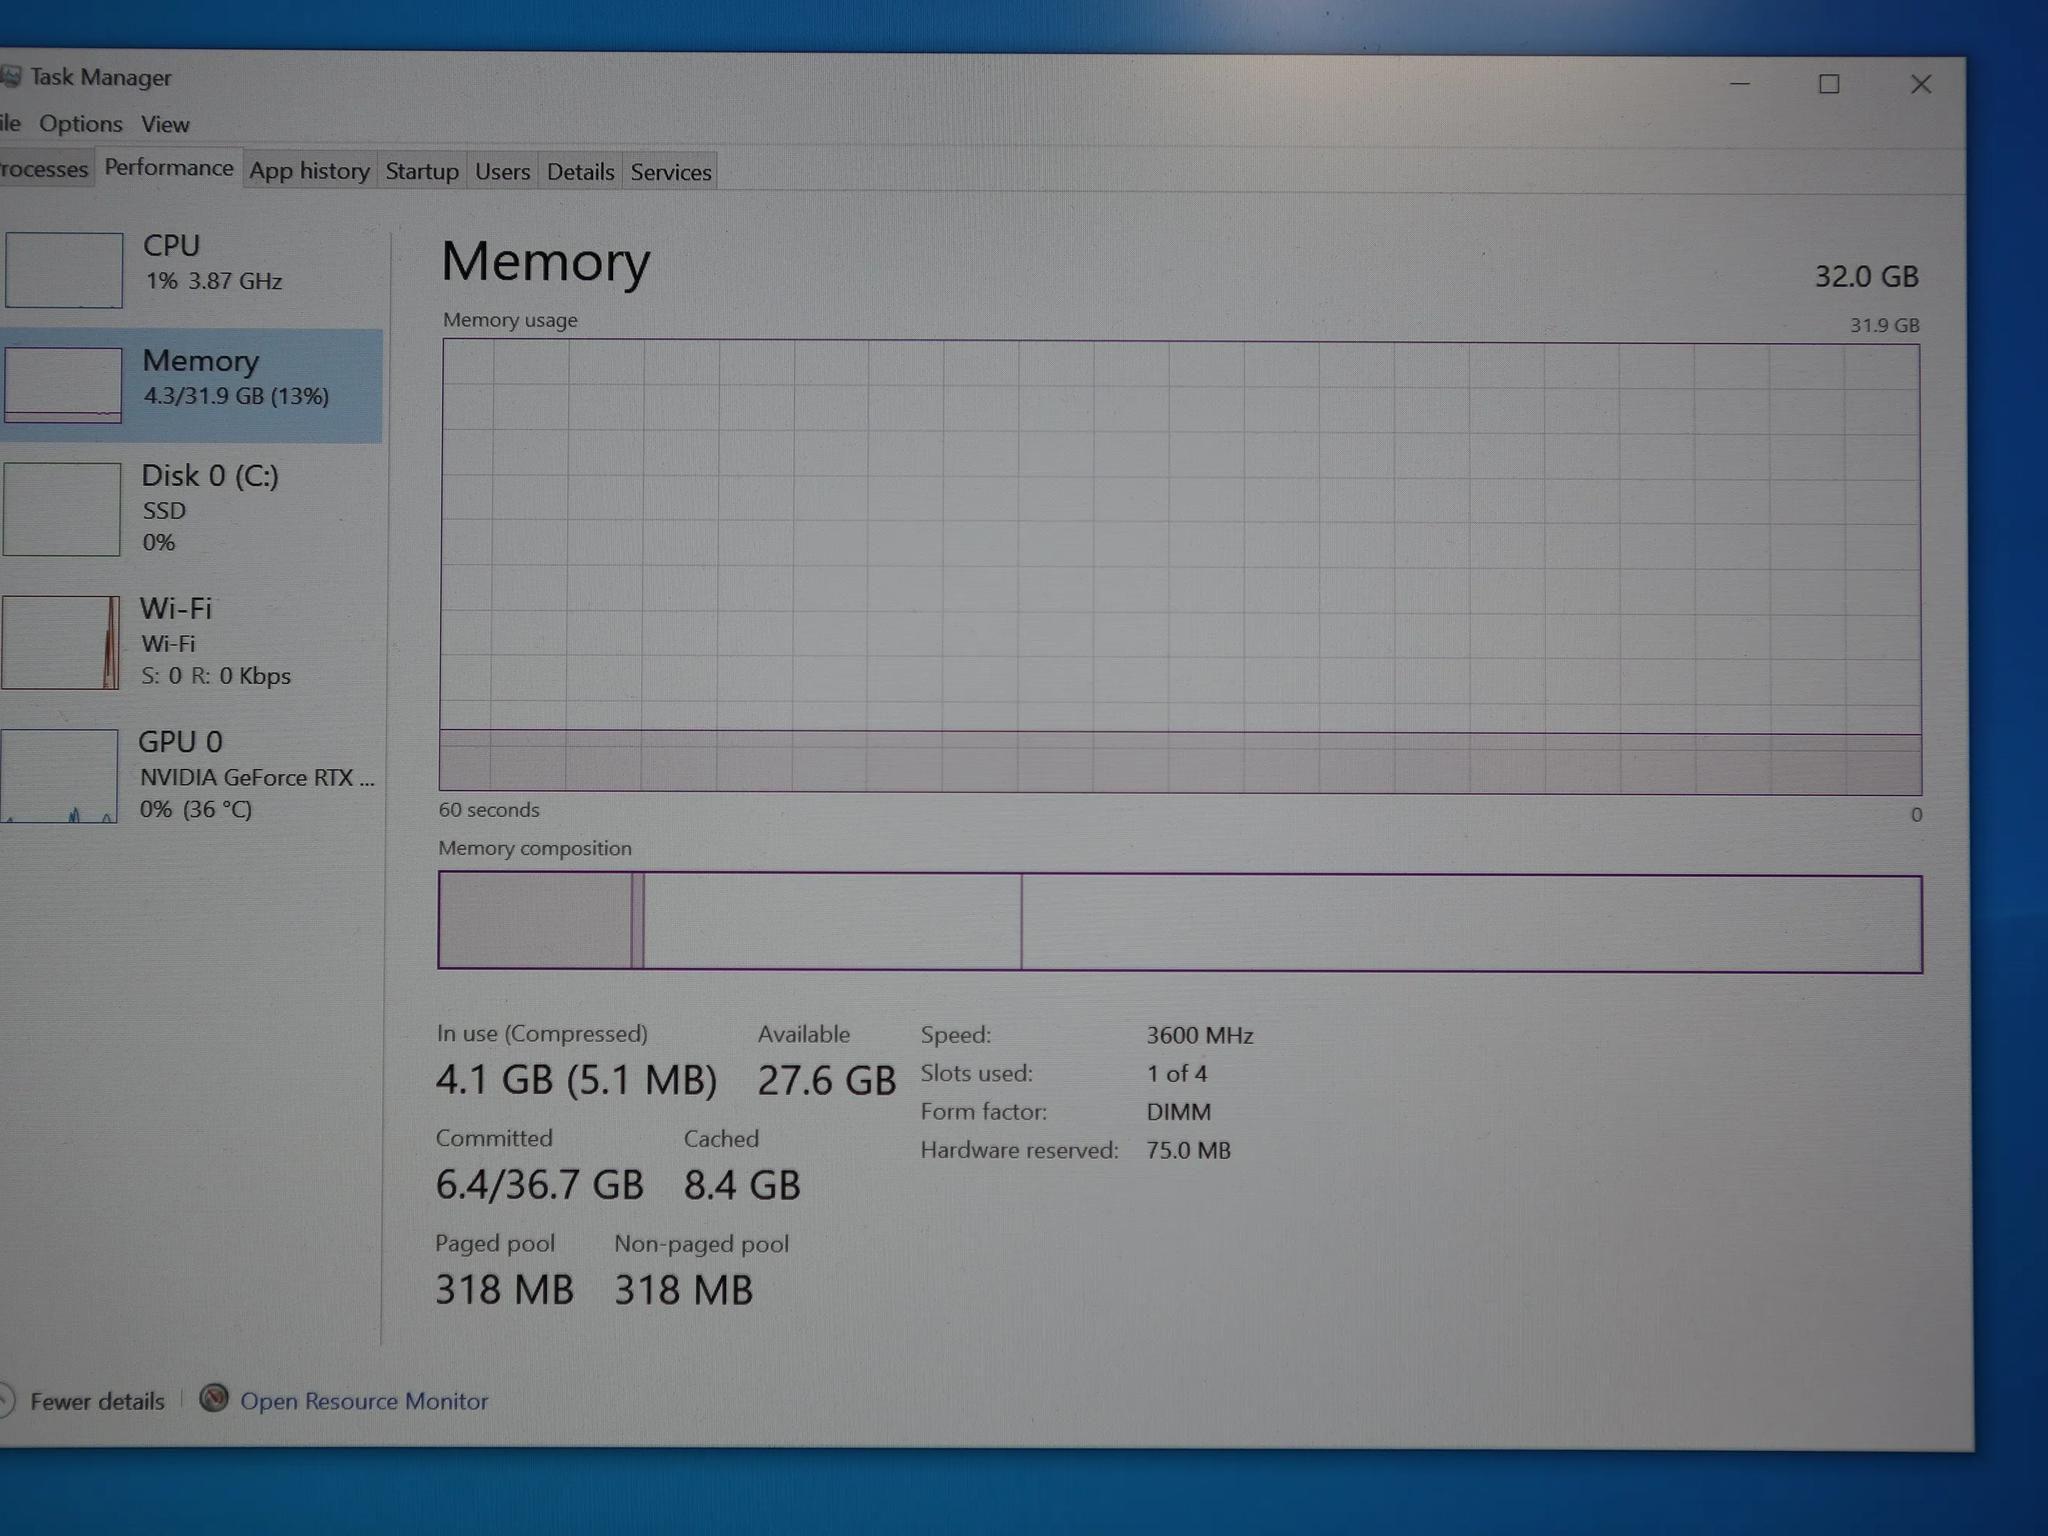Switch to the Processes tab
Screen dimensions: 2048x1536
[x=44, y=169]
